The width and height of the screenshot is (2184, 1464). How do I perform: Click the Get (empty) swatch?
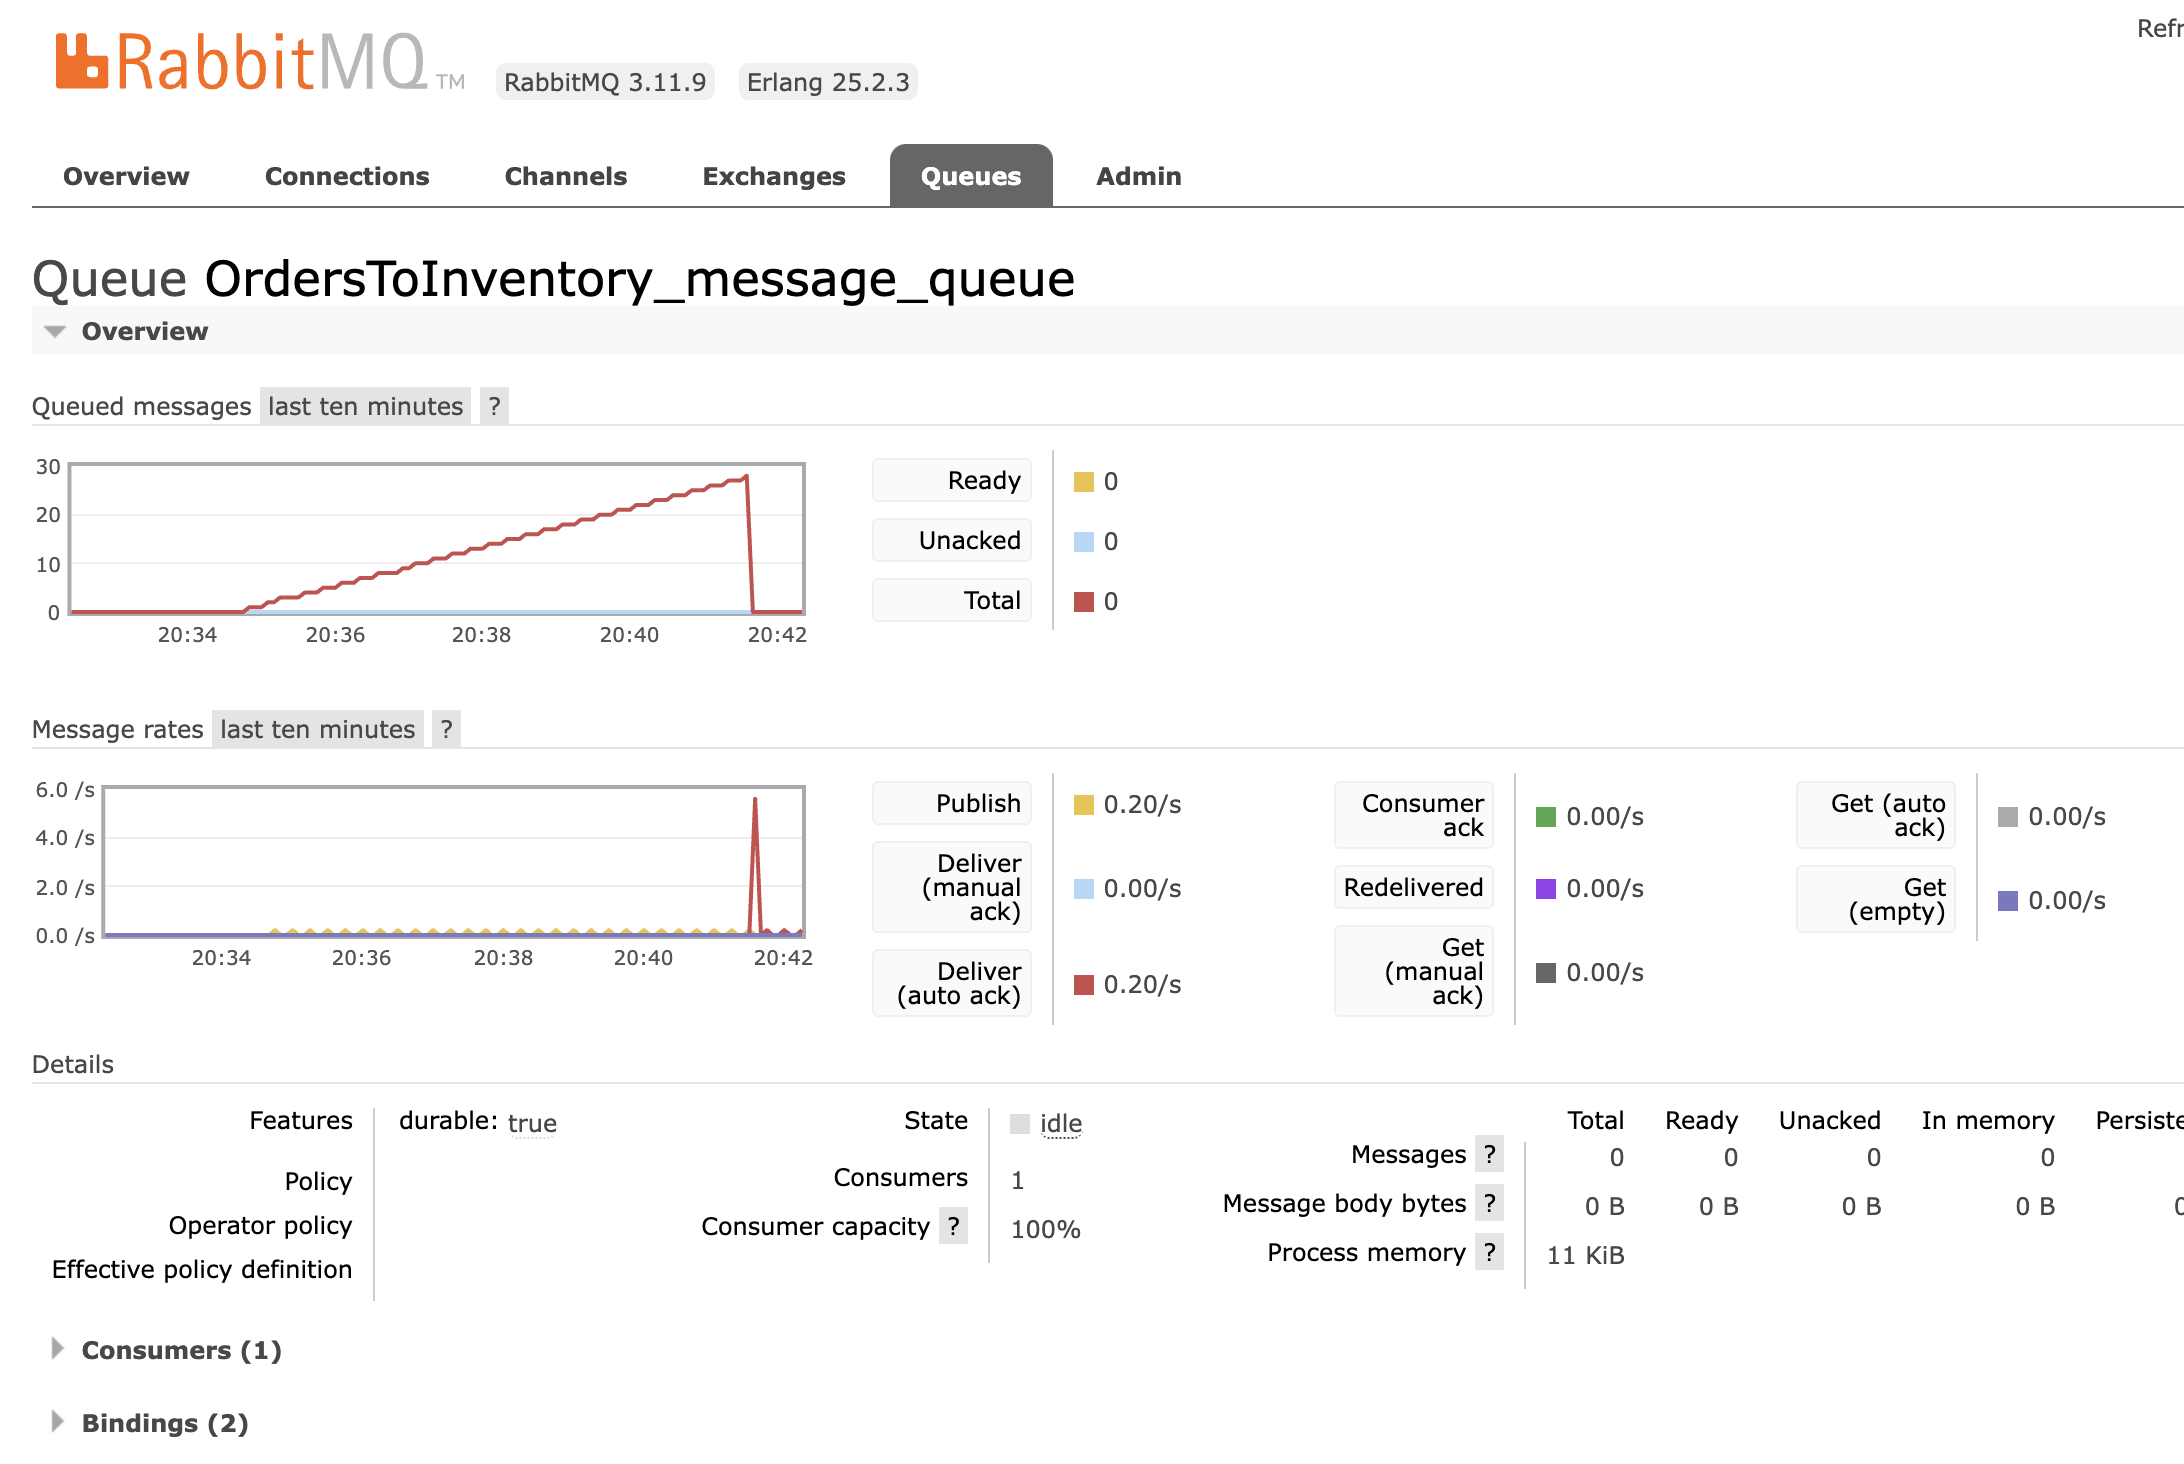click(2008, 901)
